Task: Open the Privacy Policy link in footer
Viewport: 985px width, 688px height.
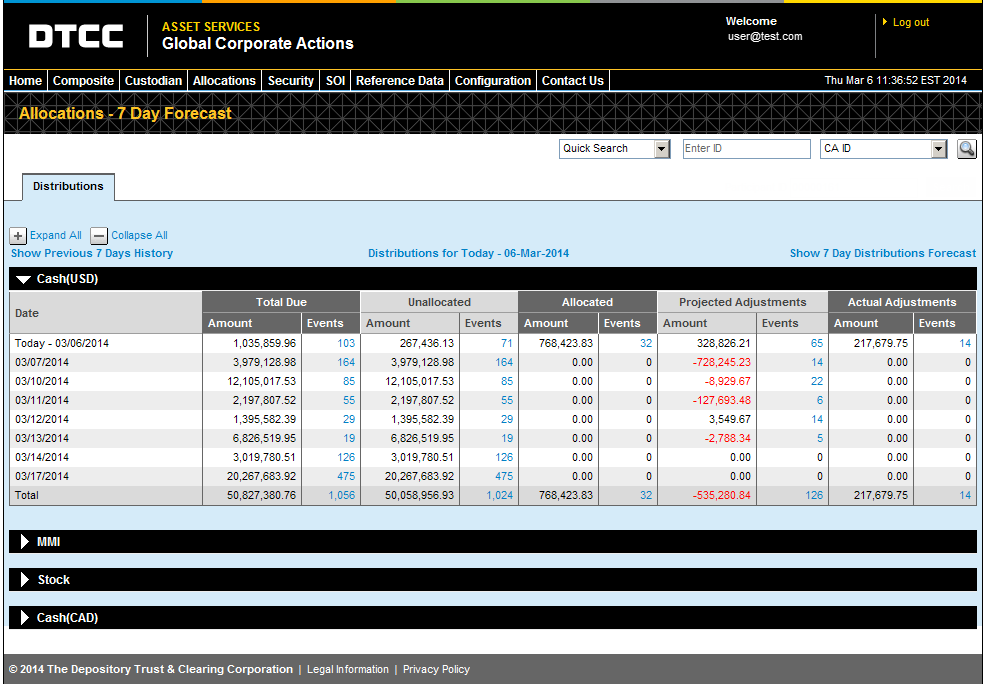Action: click(436, 670)
